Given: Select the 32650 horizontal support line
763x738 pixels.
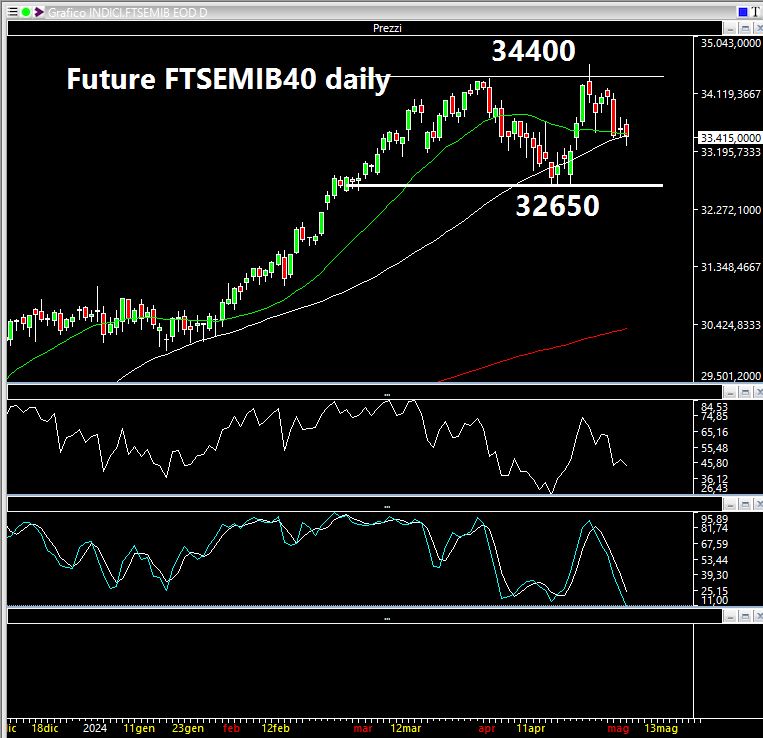Looking at the screenshot, I should [506, 185].
